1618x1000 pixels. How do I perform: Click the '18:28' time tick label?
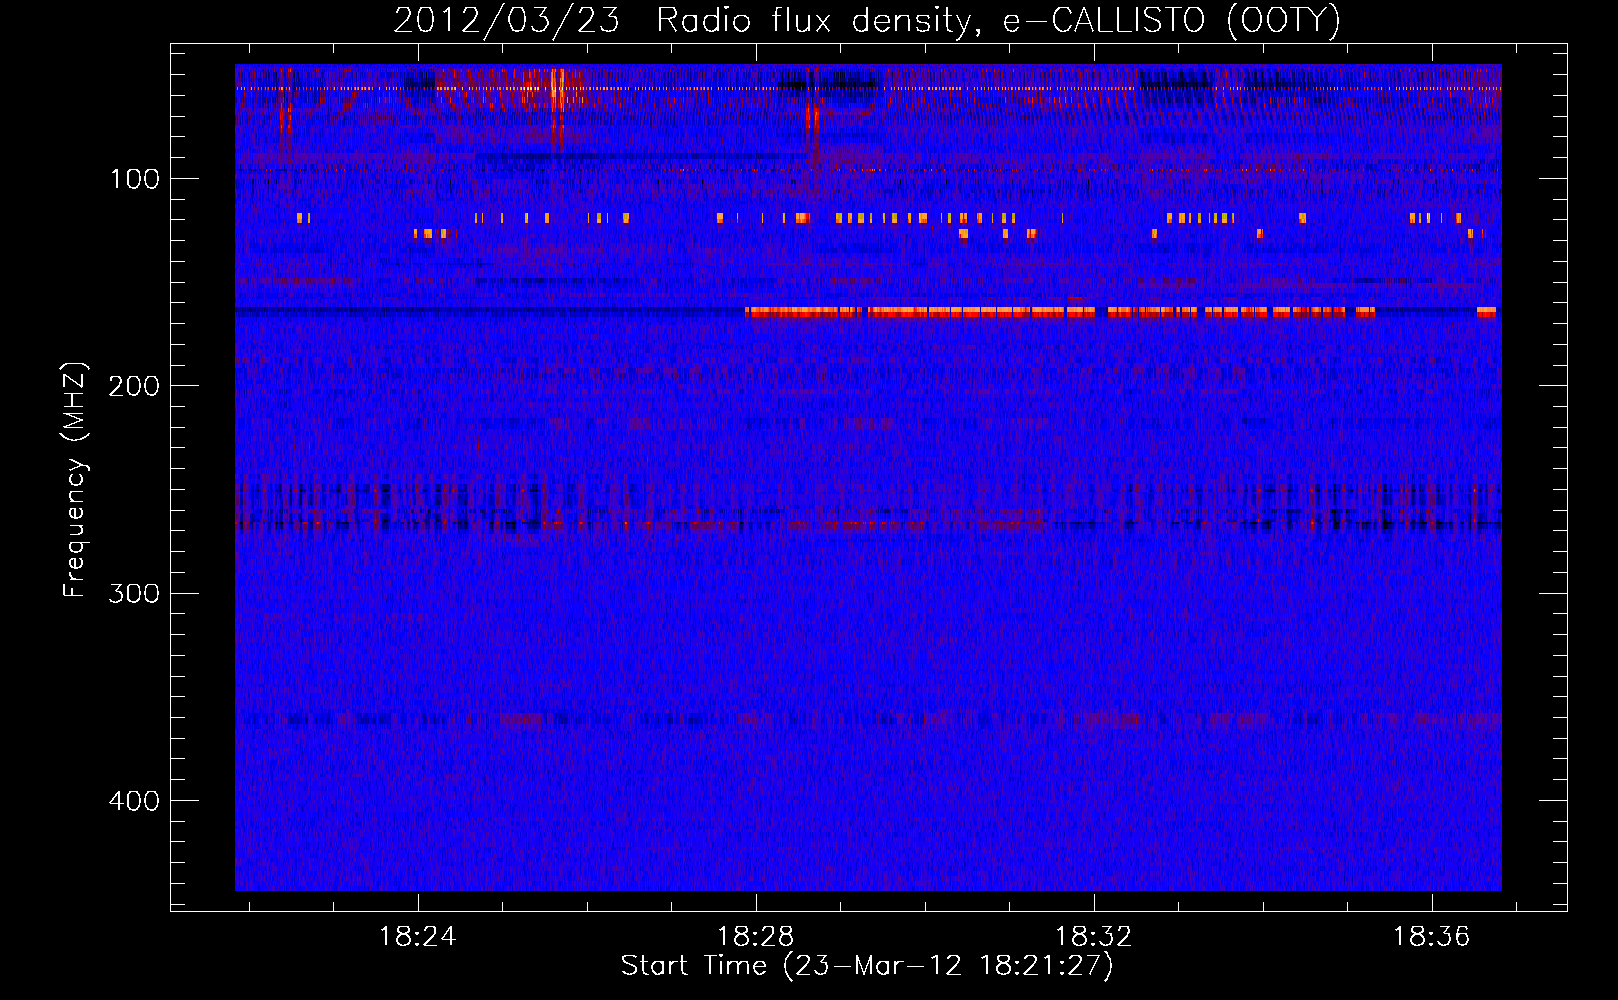pos(756,937)
